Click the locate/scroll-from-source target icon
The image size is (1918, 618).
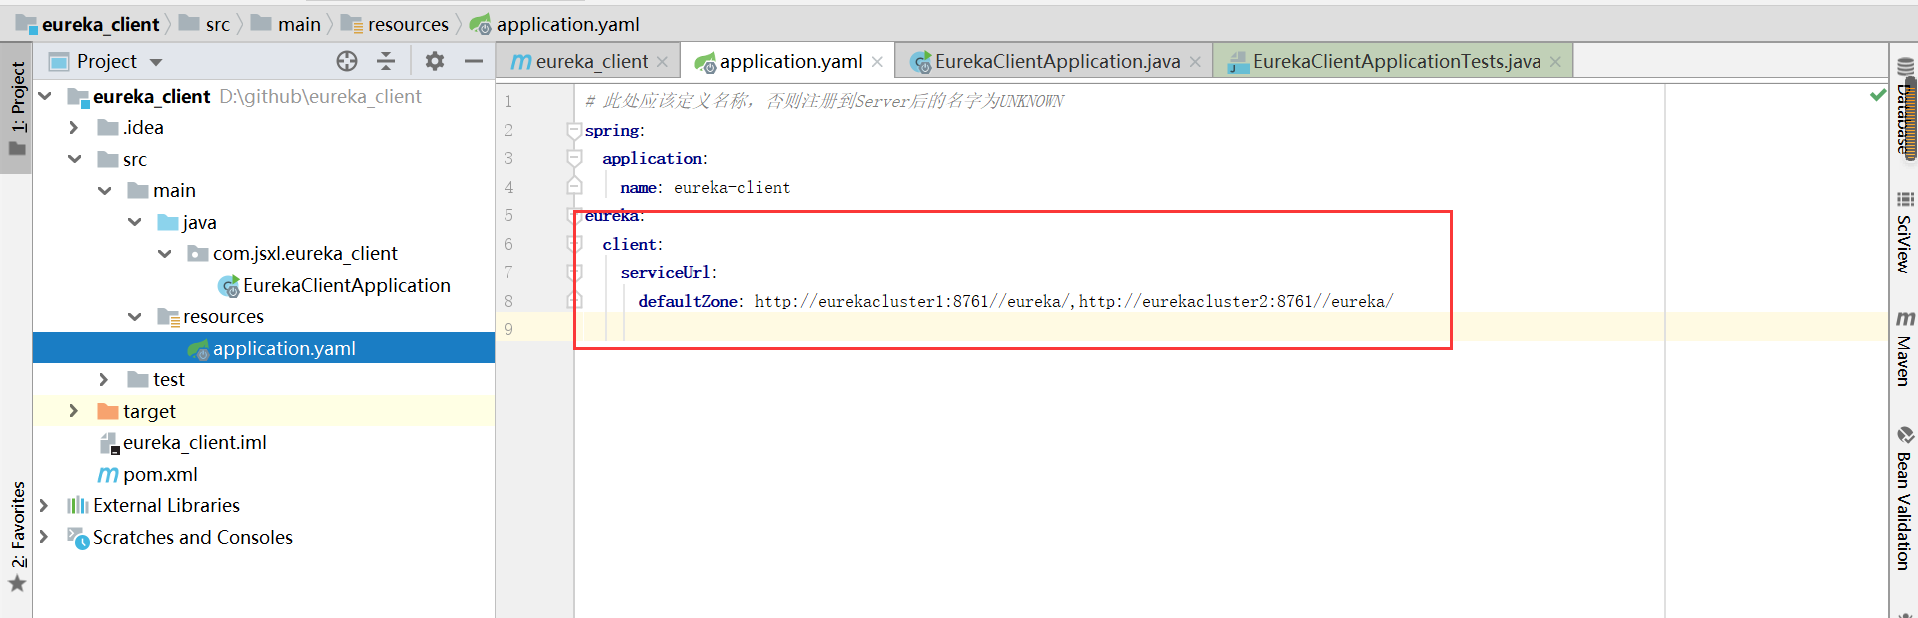pos(347,61)
